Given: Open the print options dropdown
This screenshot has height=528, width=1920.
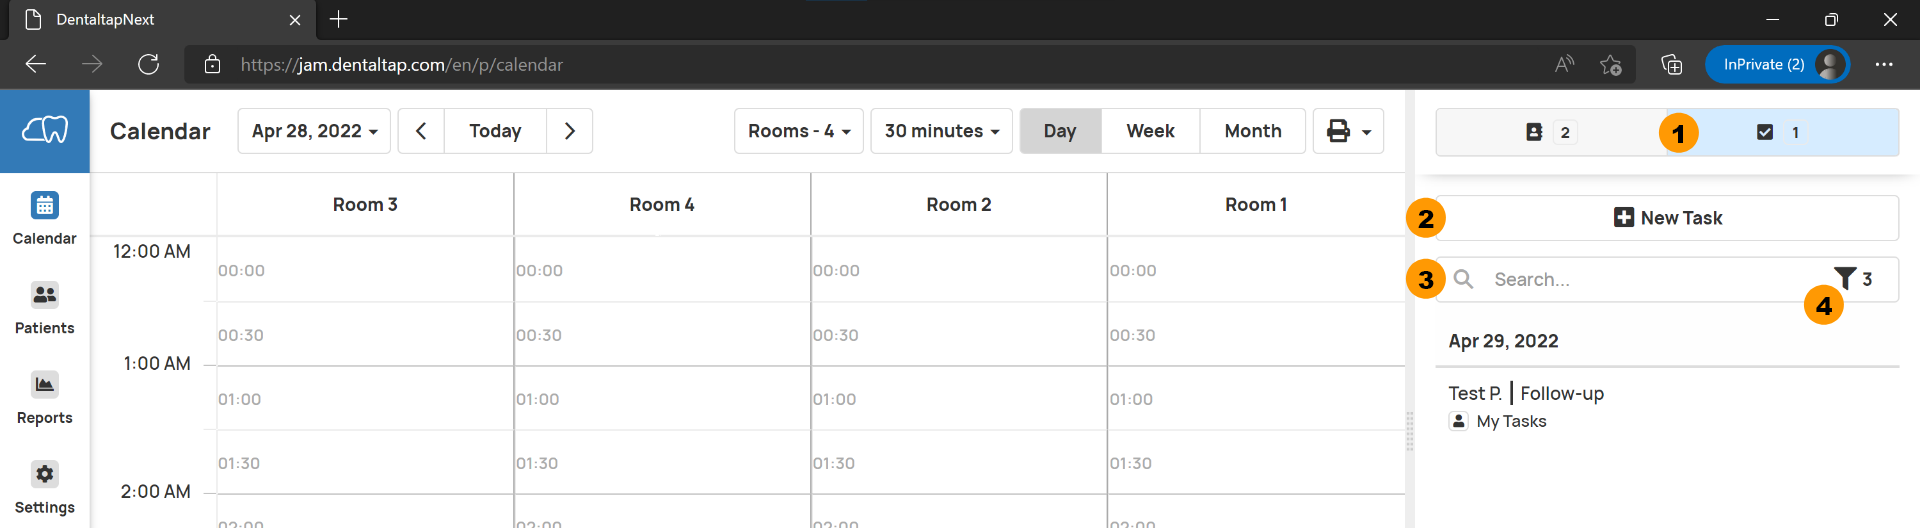Looking at the screenshot, I should (1348, 131).
